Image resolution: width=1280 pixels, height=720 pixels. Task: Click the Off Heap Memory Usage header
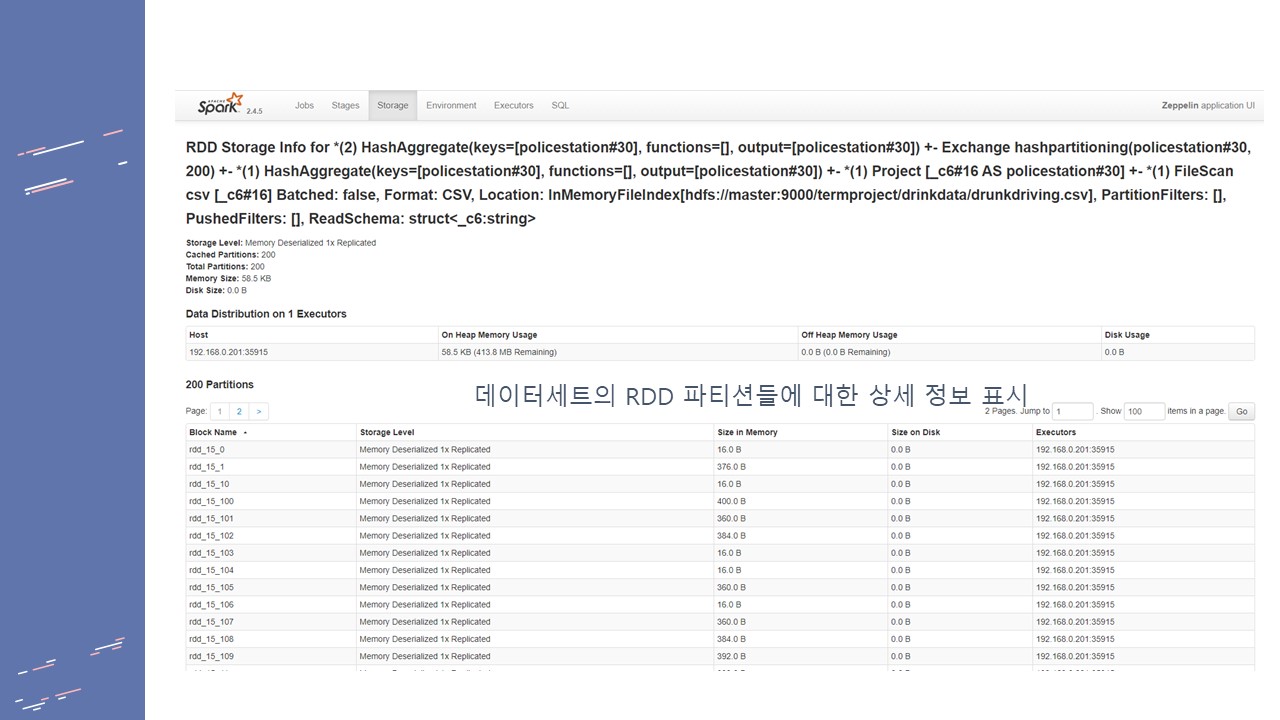point(849,335)
